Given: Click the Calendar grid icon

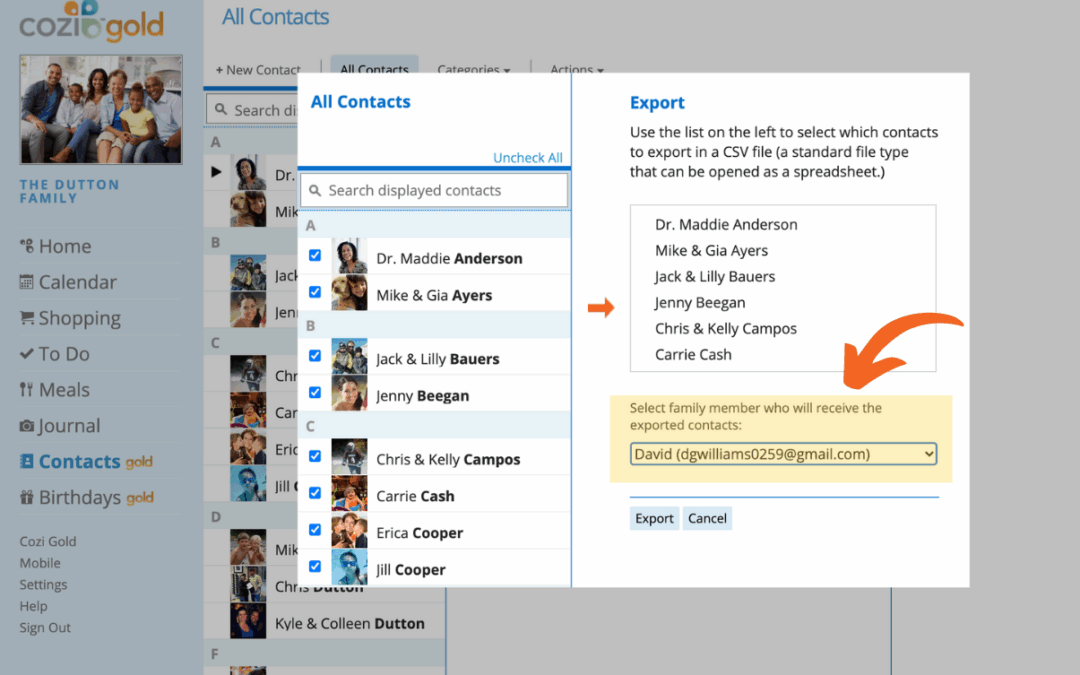Looking at the screenshot, I should tap(27, 282).
